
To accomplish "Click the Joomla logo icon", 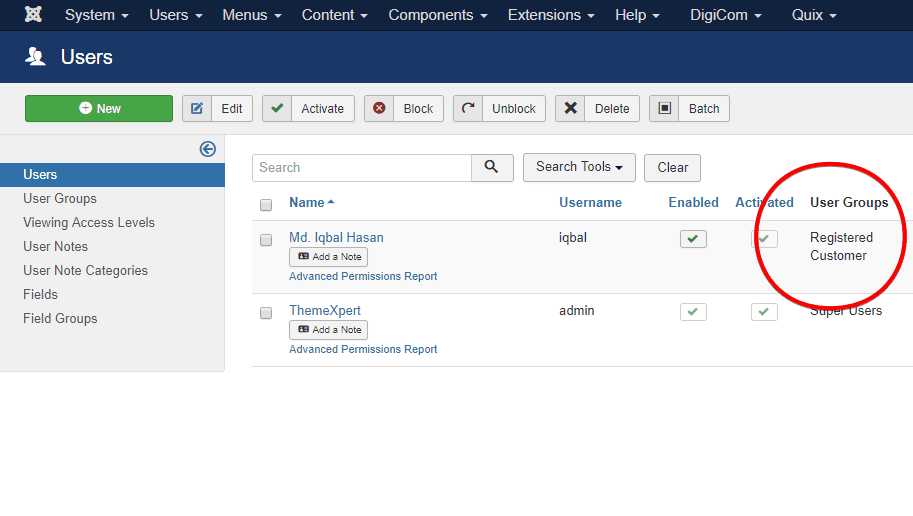I will point(33,15).
